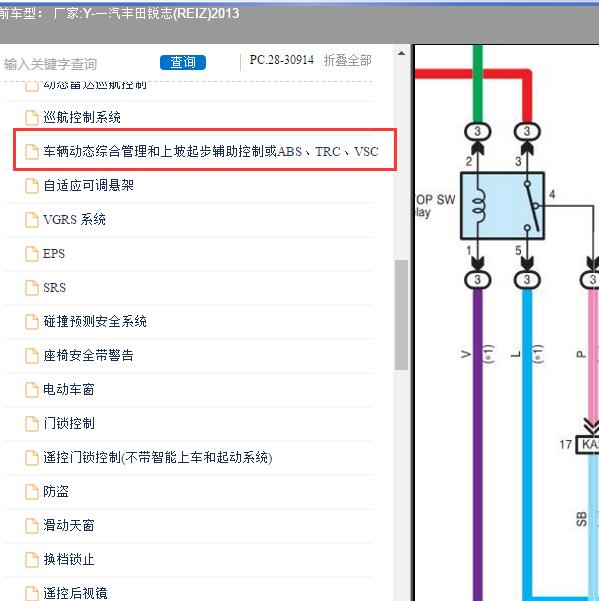
Task: Select the 换档锁止 entry
Action: pyautogui.click(x=69, y=559)
